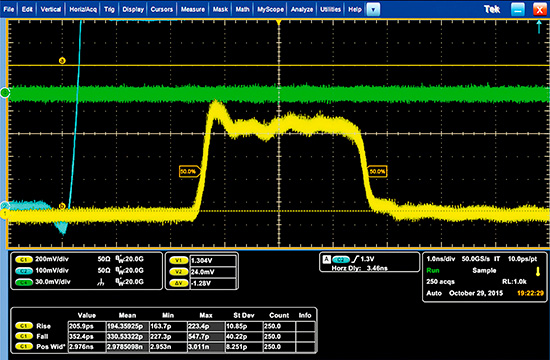550x360 pixels.
Task: Click the C1 badge in the Pos Wid row
Action: click(x=24, y=347)
